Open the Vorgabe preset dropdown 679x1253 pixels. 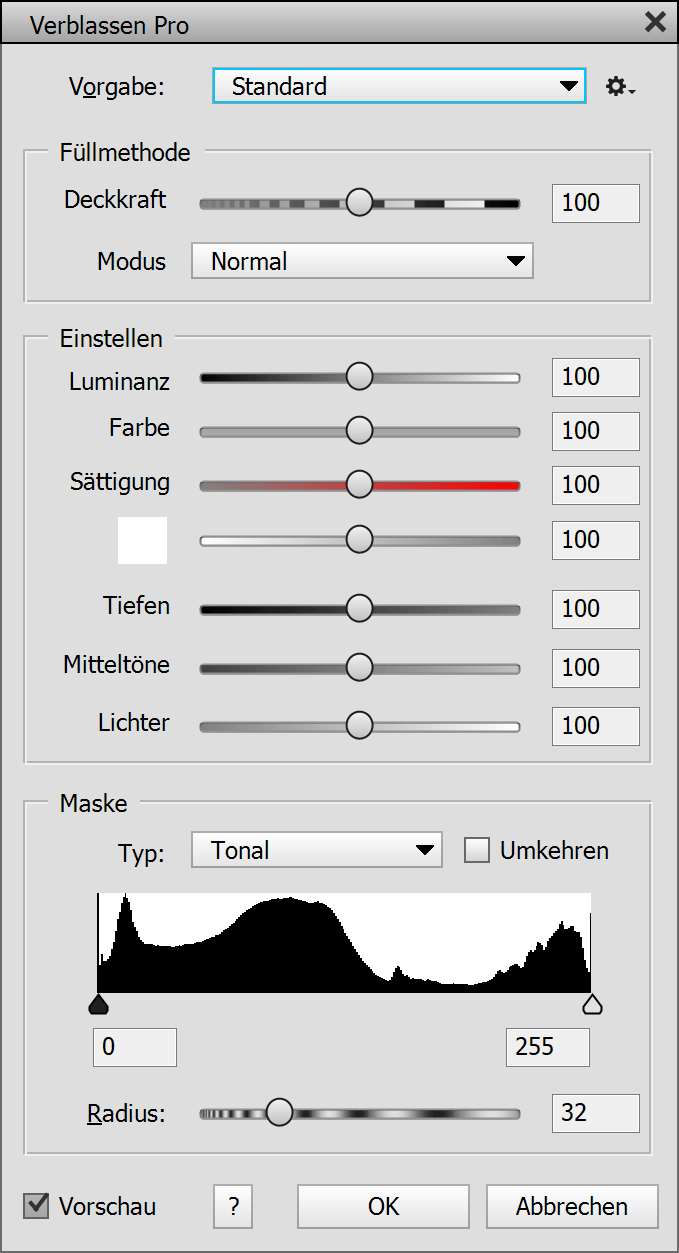click(x=398, y=86)
